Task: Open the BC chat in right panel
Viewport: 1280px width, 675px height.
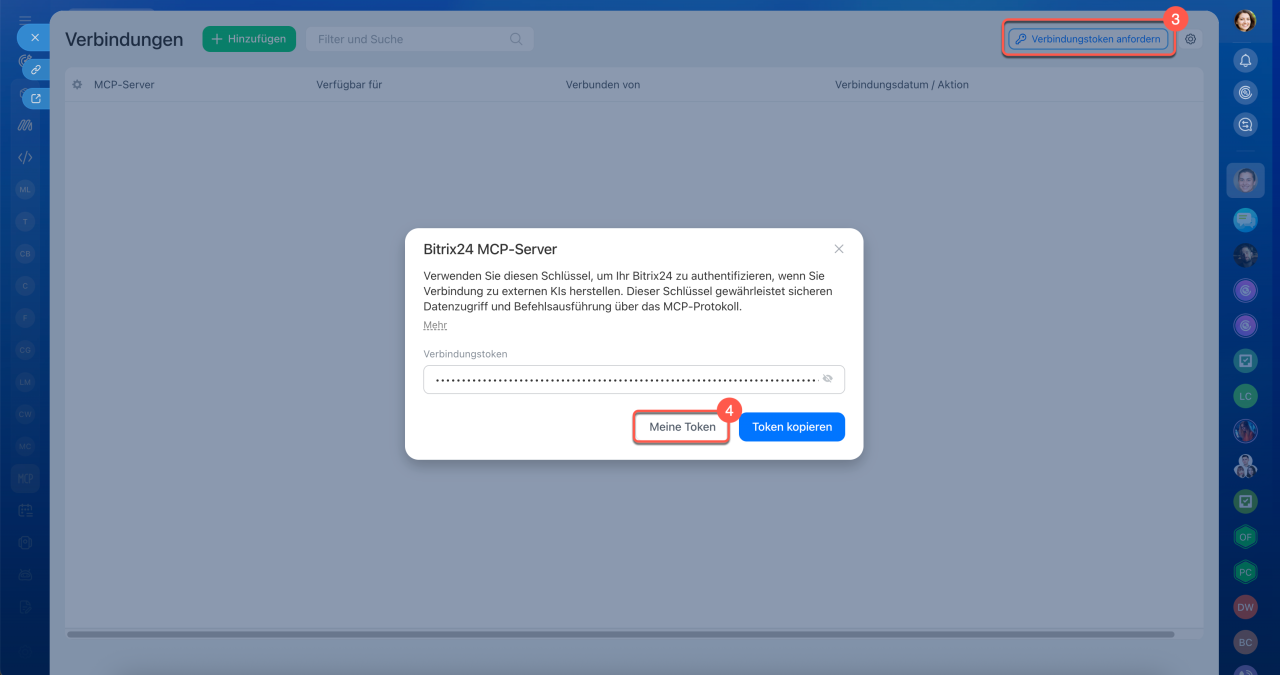Action: coord(1245,642)
